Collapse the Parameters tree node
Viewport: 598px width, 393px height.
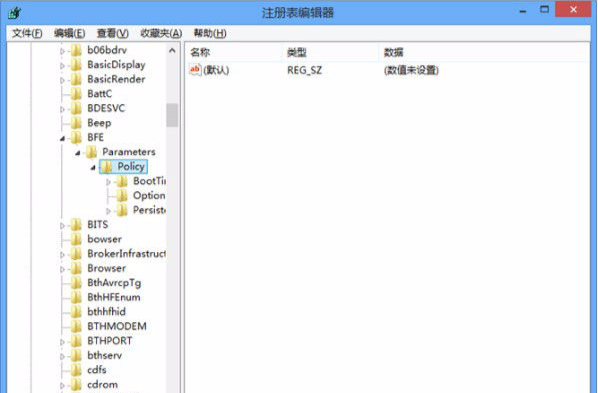[78, 153]
